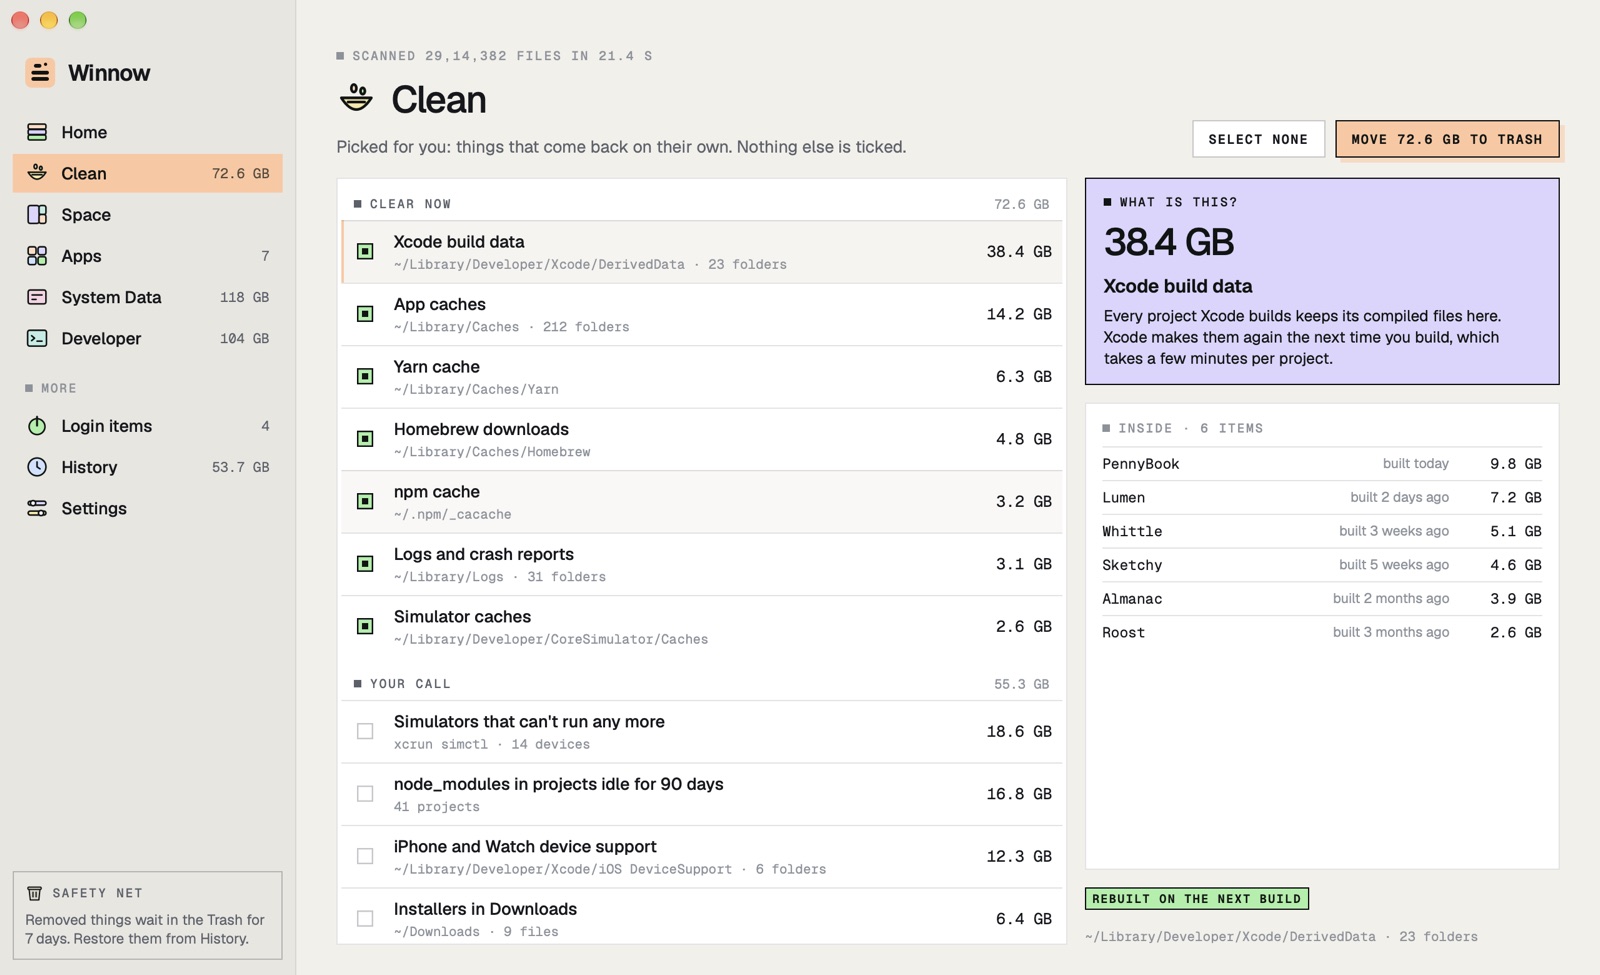Image resolution: width=1600 pixels, height=975 pixels.
Task: Click Move 72.6 GB to Trash
Action: 1447,139
